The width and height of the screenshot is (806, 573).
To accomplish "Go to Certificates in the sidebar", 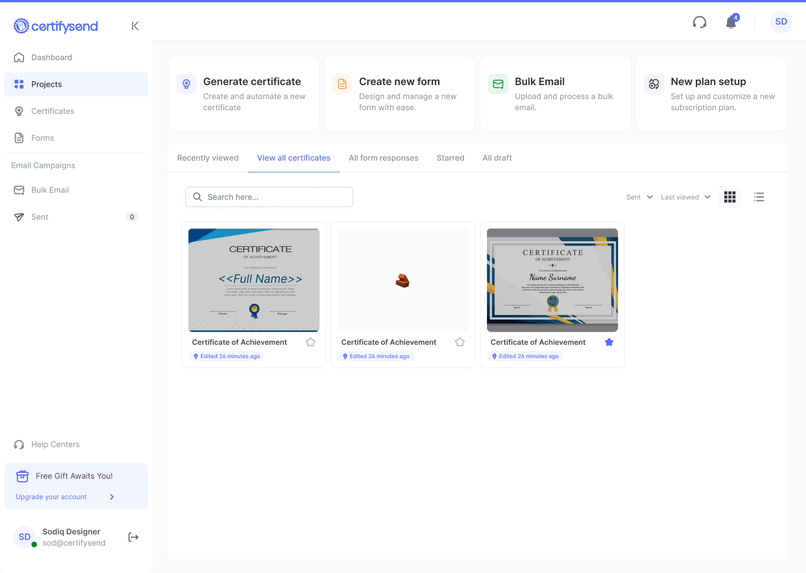I will click(76, 111).
